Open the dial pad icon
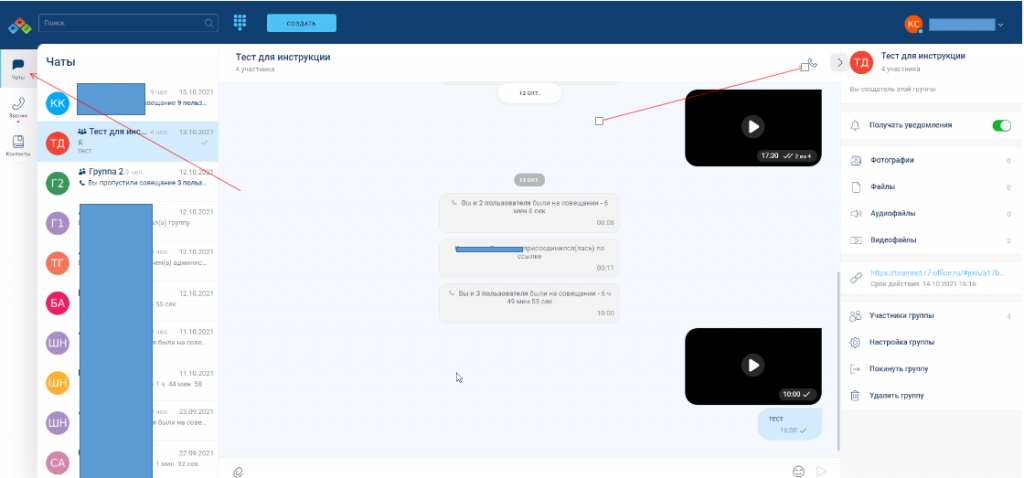Screen dimensions: 1024x478 pyautogui.click(x=240, y=23)
